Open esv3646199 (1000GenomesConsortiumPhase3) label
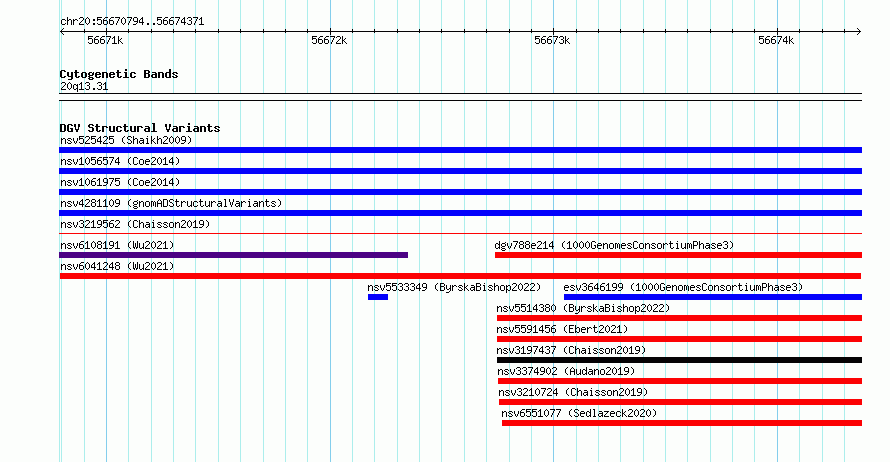The height and width of the screenshot is (462, 890). [x=683, y=287]
